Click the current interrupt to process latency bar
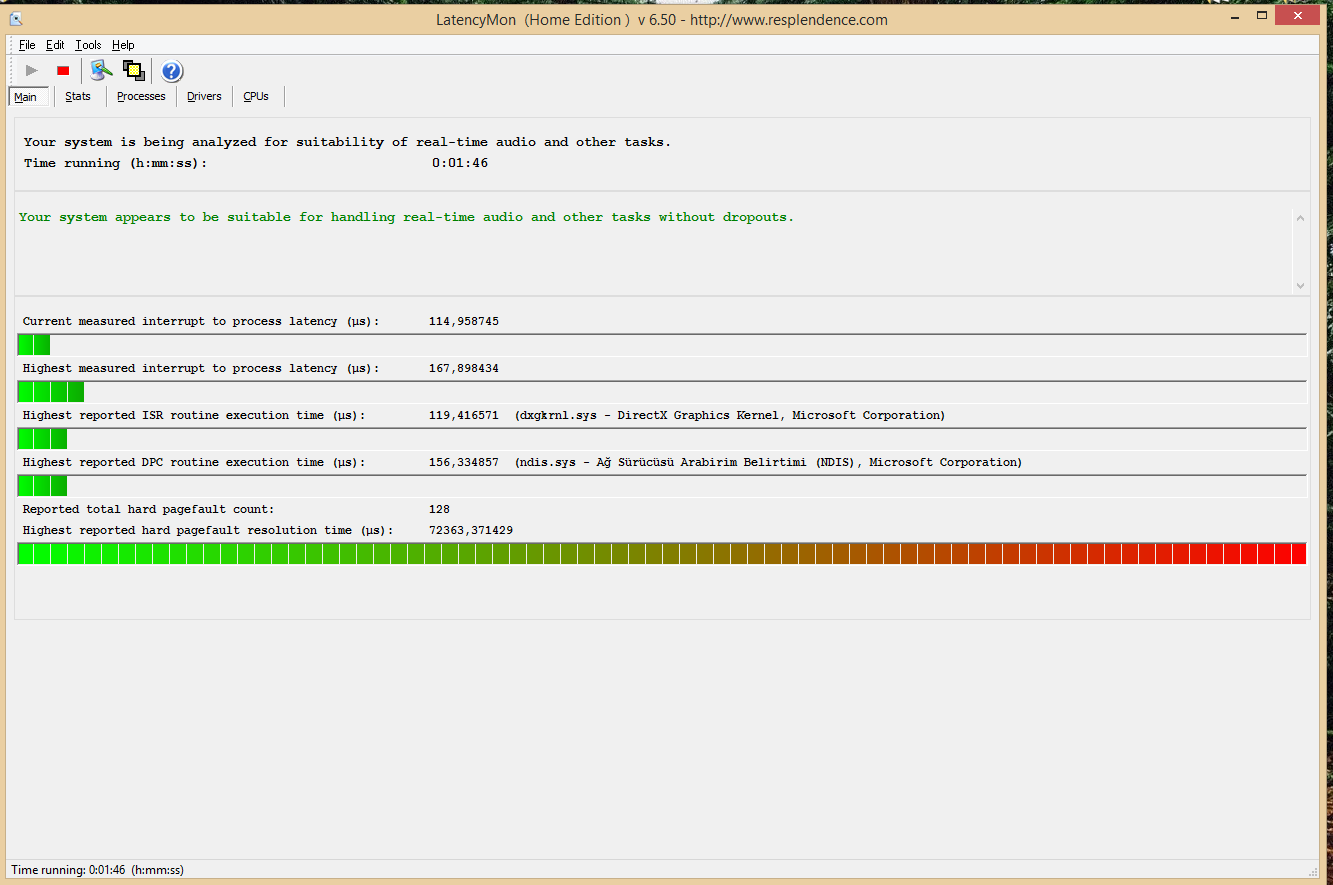The height and width of the screenshot is (885, 1333). [662, 345]
